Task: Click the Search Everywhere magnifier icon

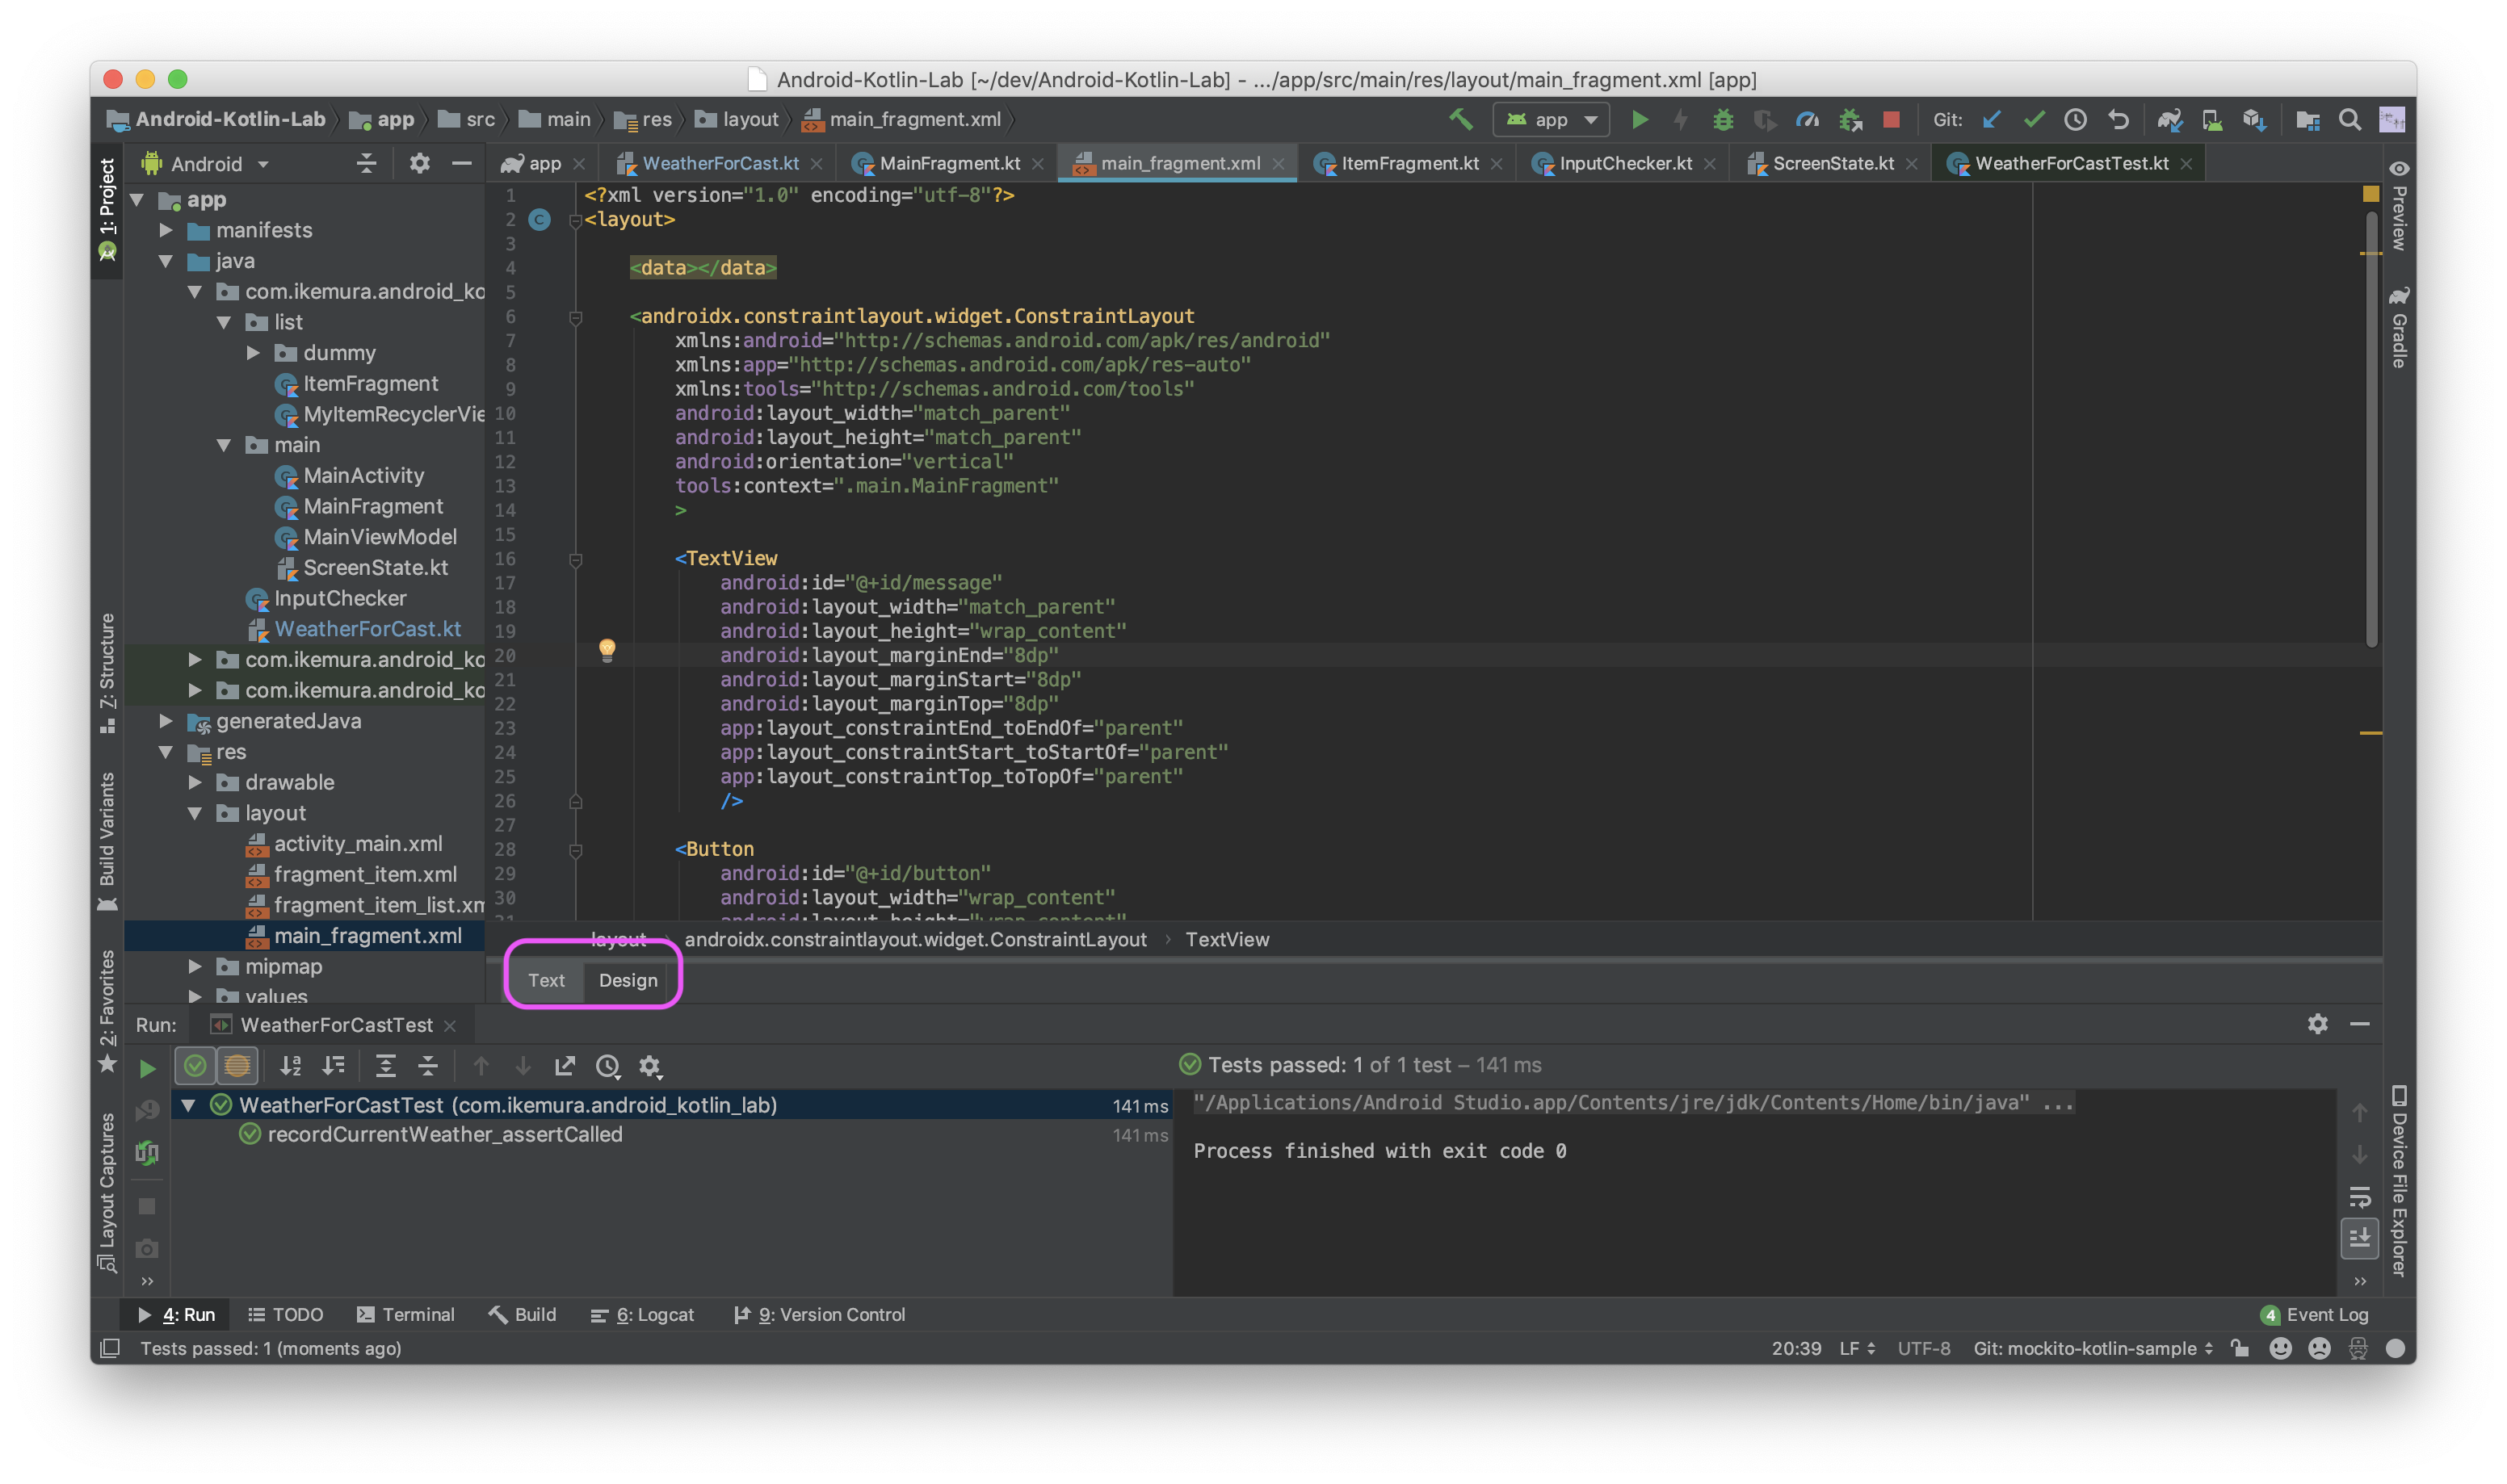Action: 2349,120
